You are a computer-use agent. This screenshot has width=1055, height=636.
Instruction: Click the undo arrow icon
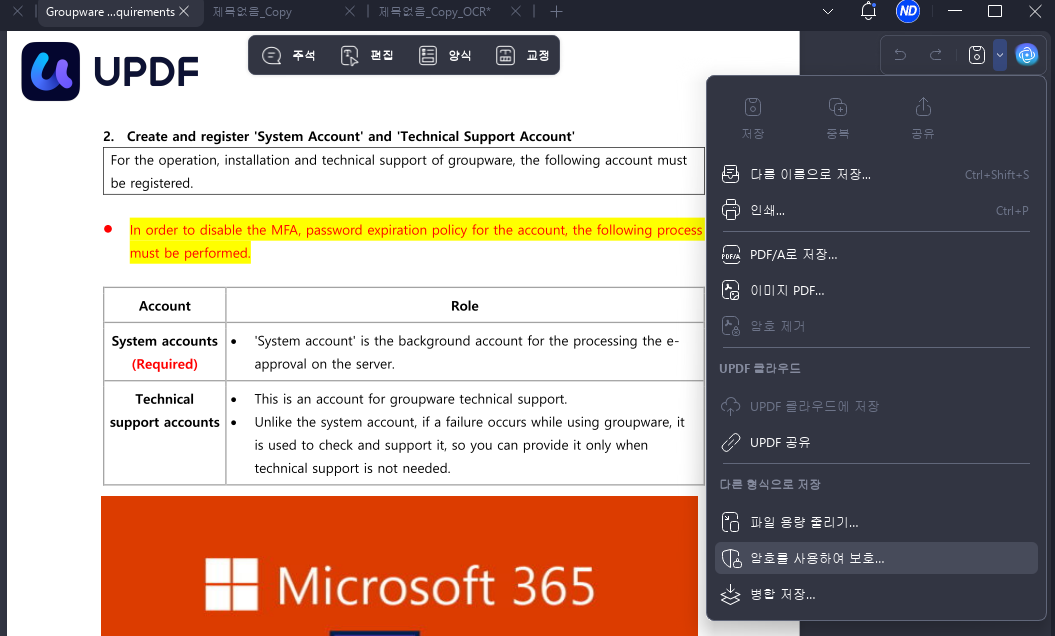pyautogui.click(x=900, y=55)
